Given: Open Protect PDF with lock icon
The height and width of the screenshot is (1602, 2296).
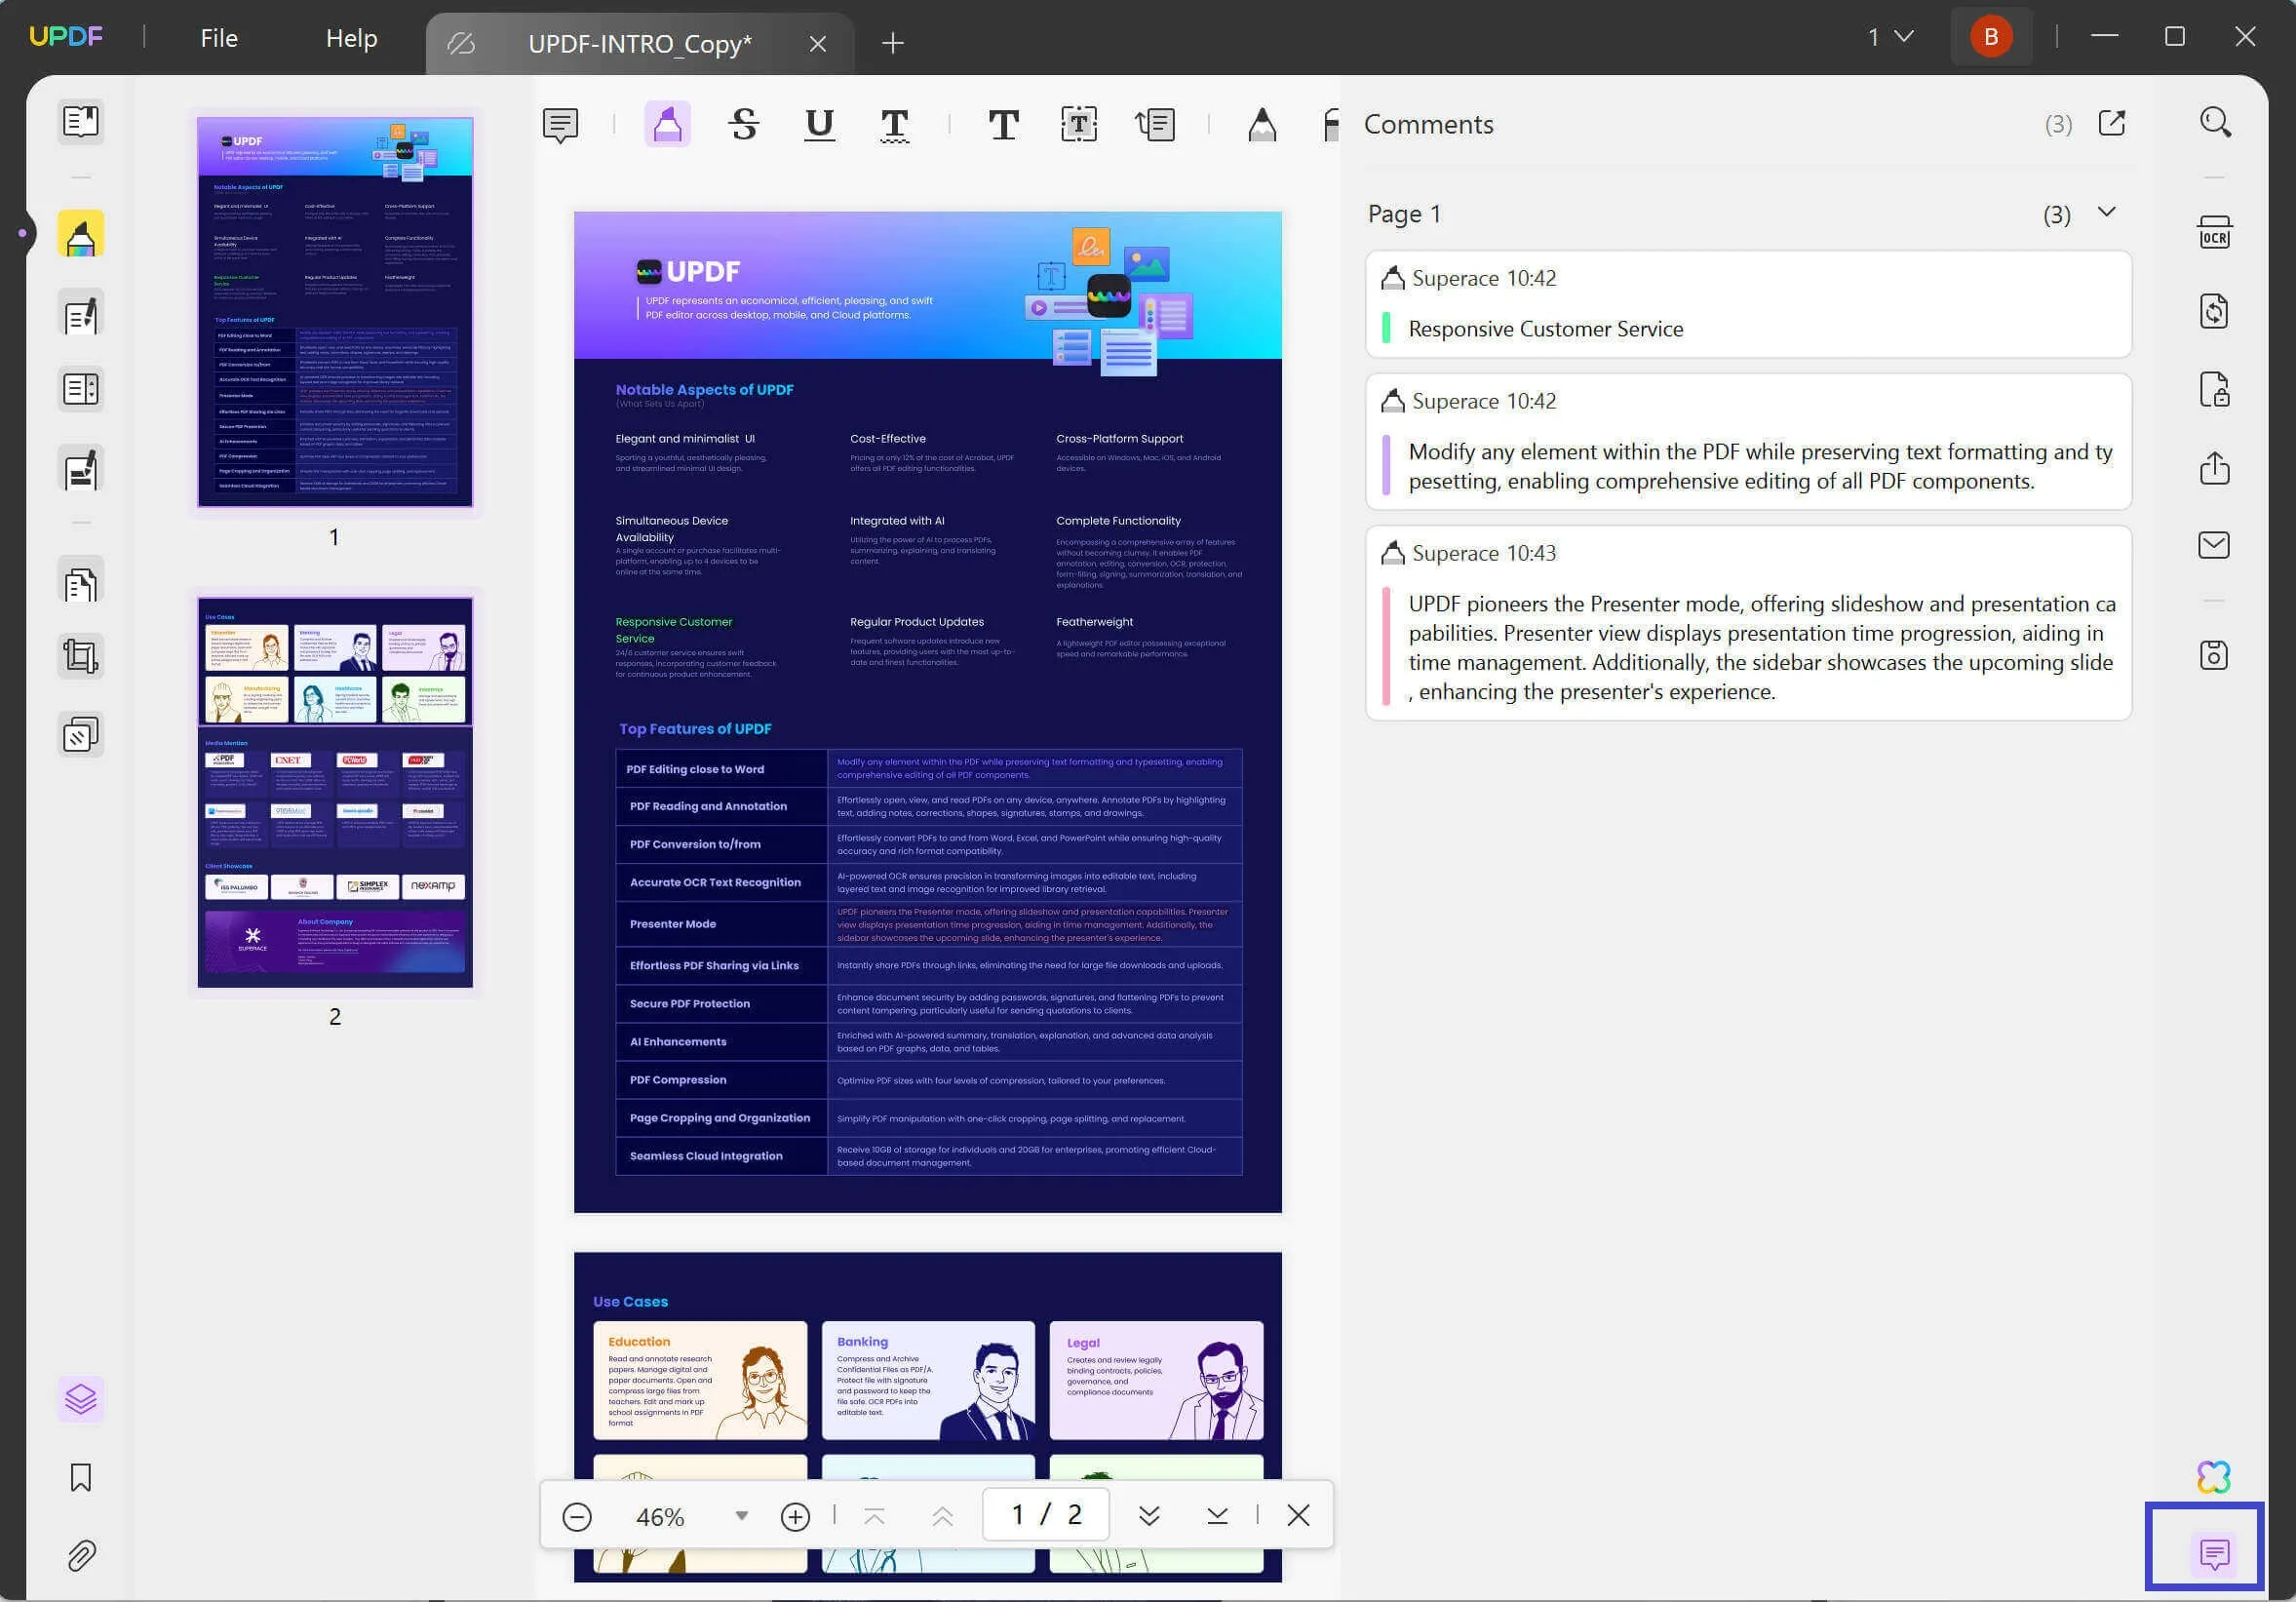Looking at the screenshot, I should pyautogui.click(x=2214, y=389).
